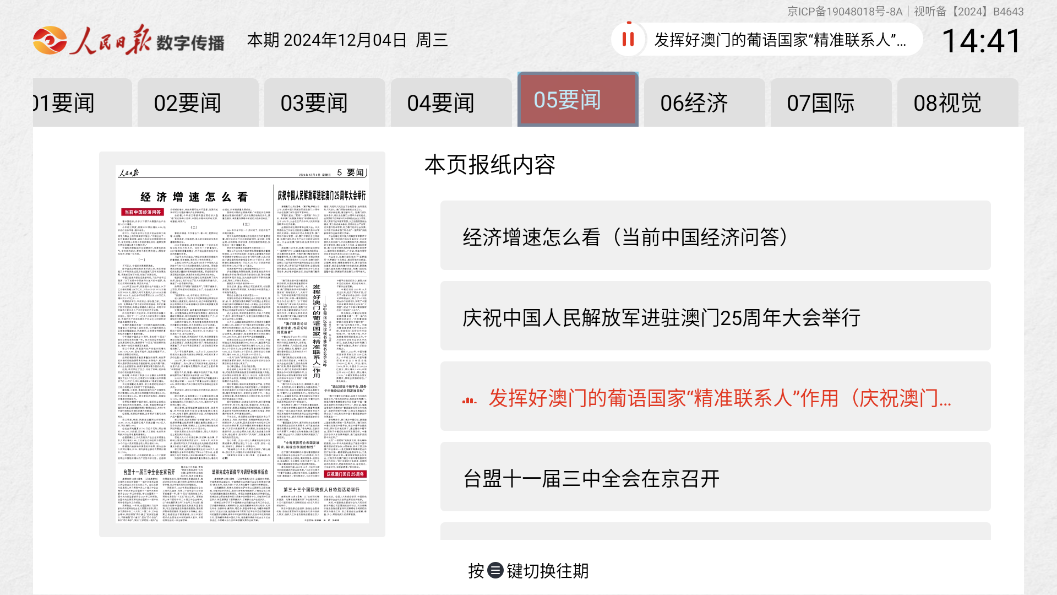
Task: Select the currently playing 发挥好澳门 article
Action: pos(718,398)
